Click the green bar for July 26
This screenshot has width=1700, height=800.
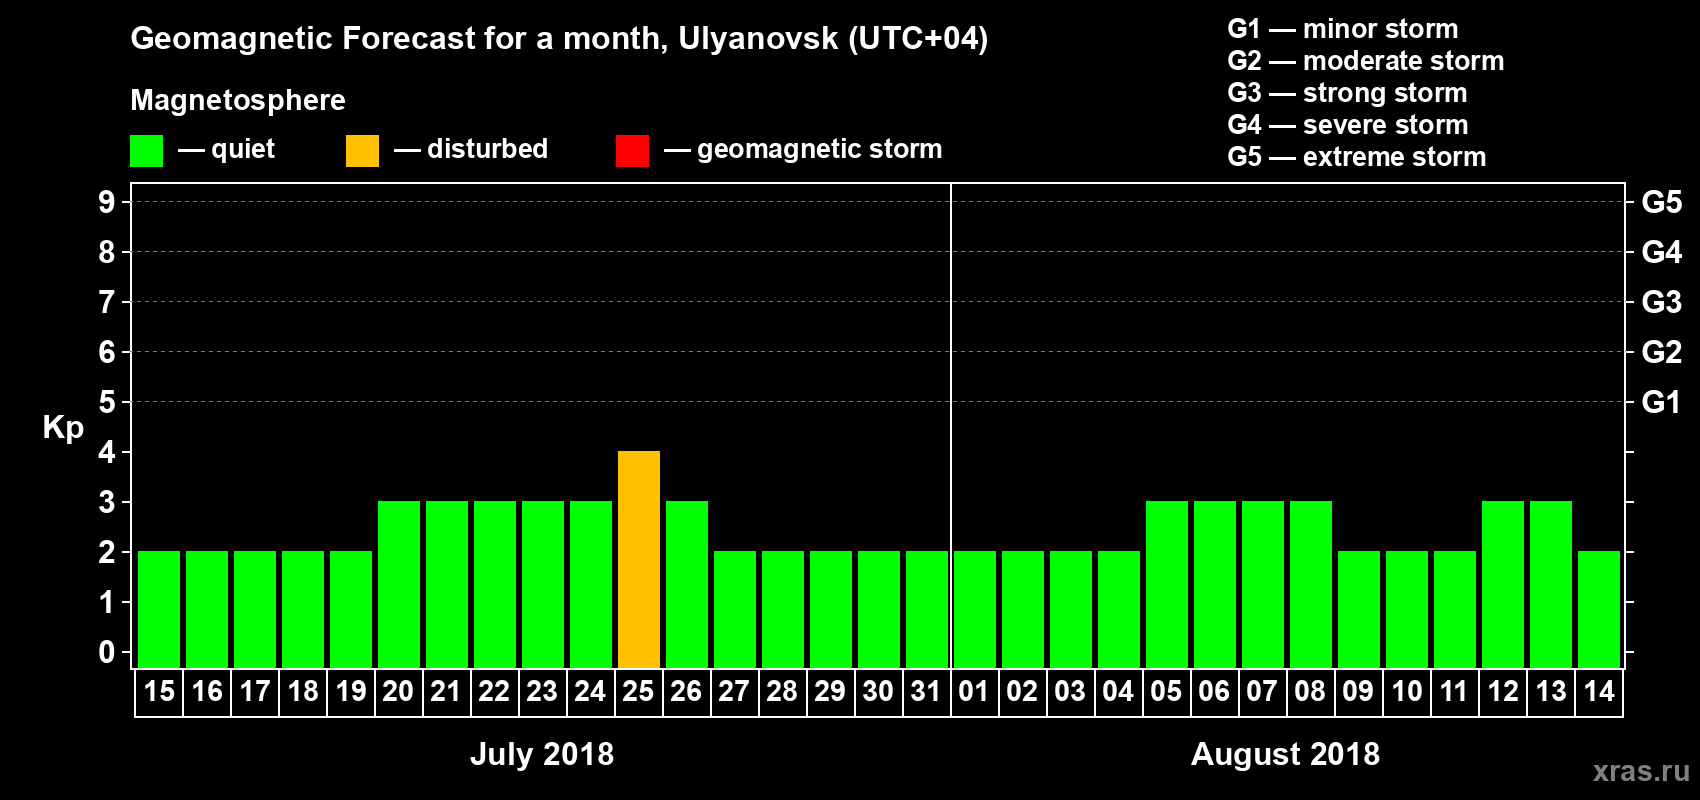click(x=687, y=584)
